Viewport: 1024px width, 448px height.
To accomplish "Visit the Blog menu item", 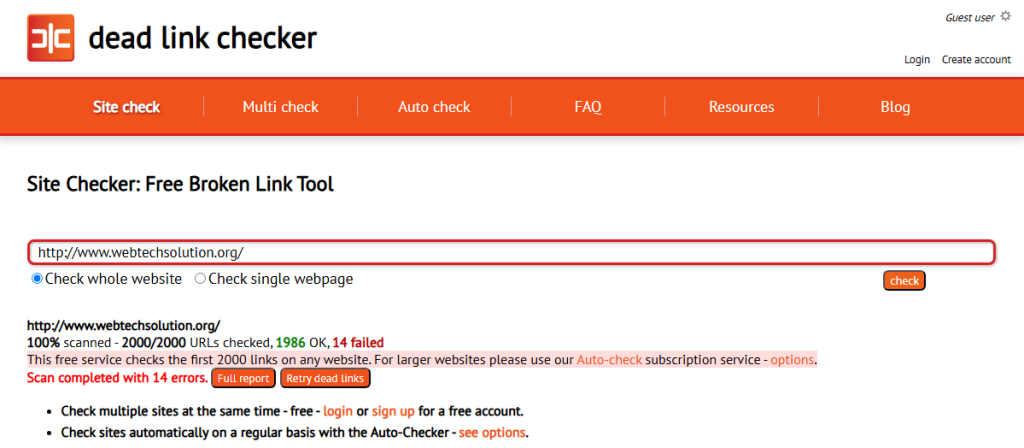I will click(895, 107).
